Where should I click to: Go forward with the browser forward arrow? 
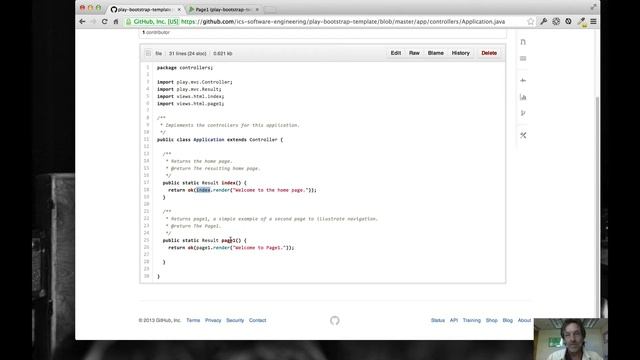coord(93,21)
